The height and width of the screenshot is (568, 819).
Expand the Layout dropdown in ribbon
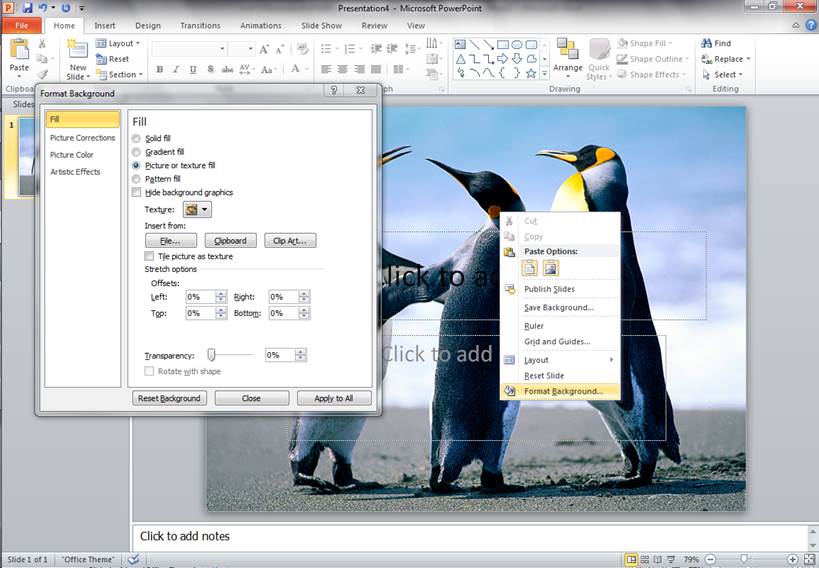pyautogui.click(x=124, y=44)
